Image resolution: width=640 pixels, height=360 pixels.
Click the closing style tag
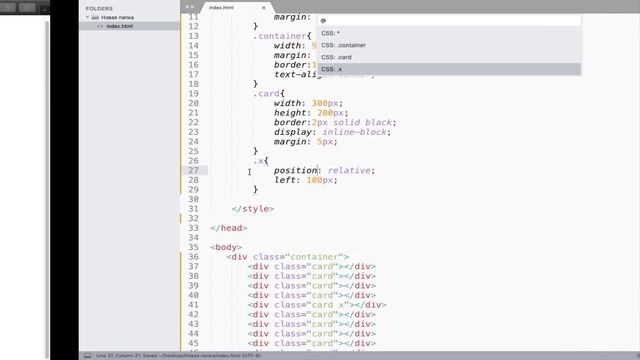(x=253, y=209)
